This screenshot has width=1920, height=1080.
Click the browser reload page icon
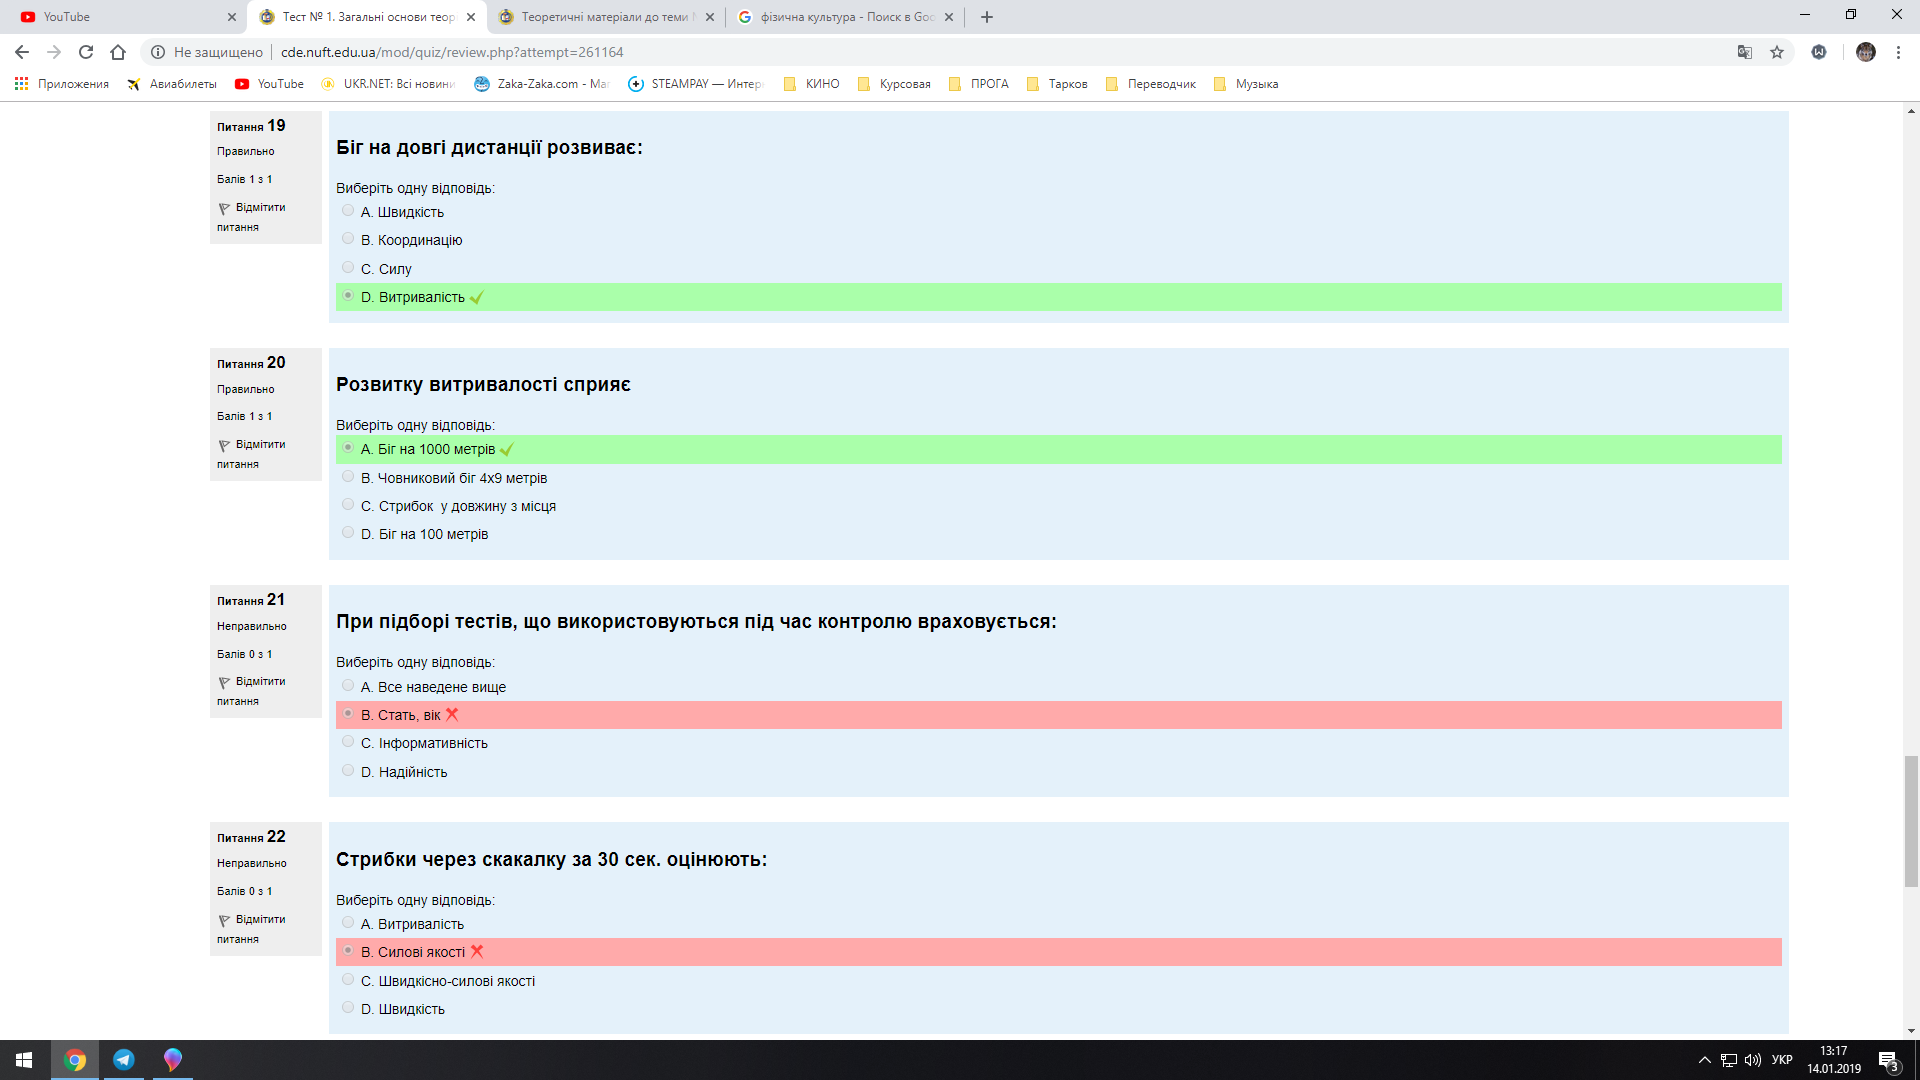coord(86,52)
